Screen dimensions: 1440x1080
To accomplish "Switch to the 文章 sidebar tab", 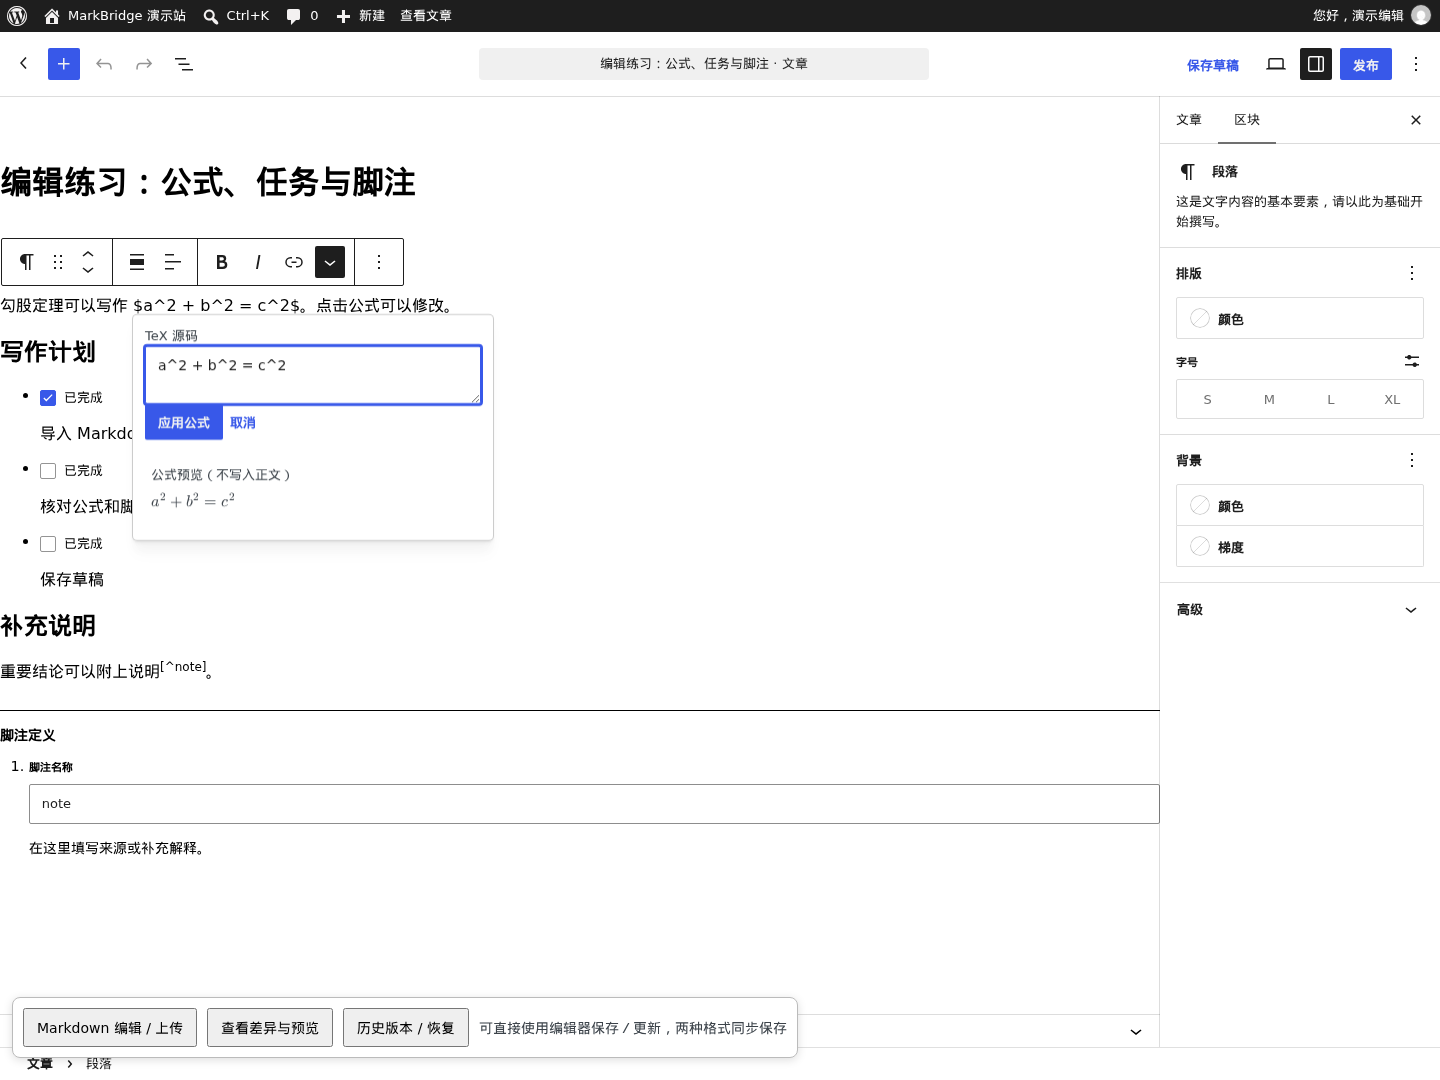I will 1189,120.
